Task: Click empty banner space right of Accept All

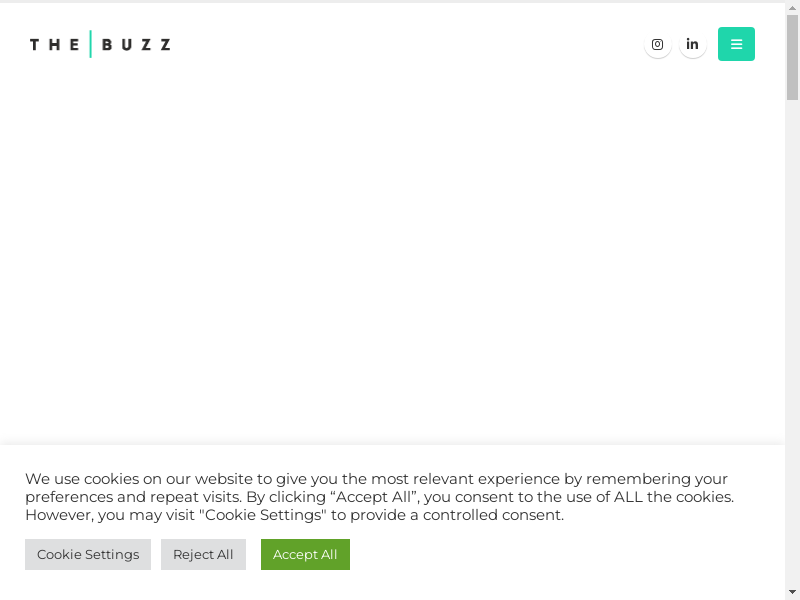Action: click(x=560, y=554)
